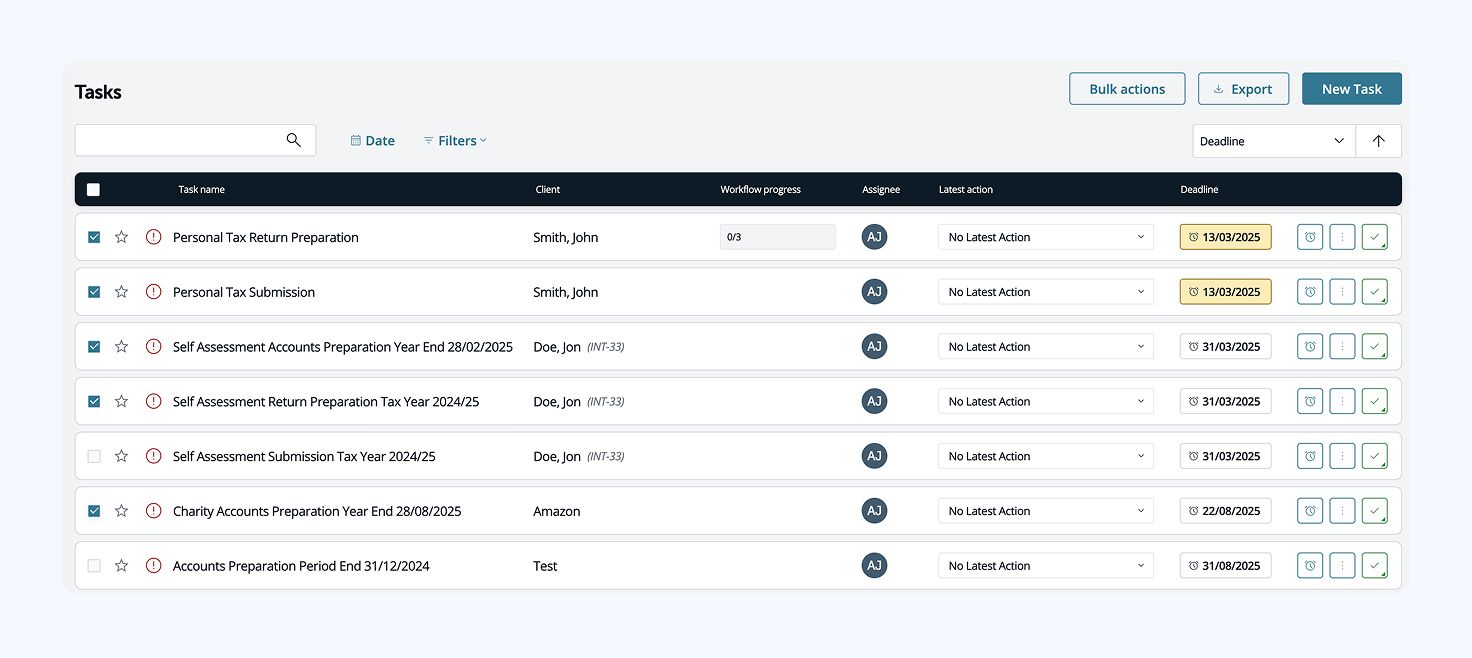Star the Self Assessment Accounts Preparation task
Screen dimensions: 1472x658
click(x=121, y=347)
